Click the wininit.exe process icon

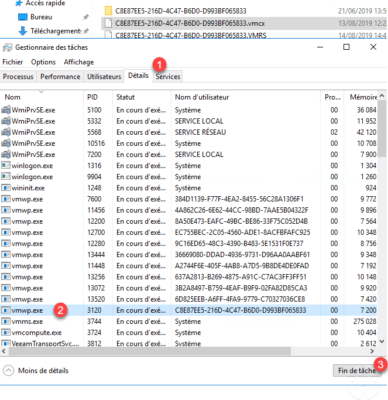point(6,188)
